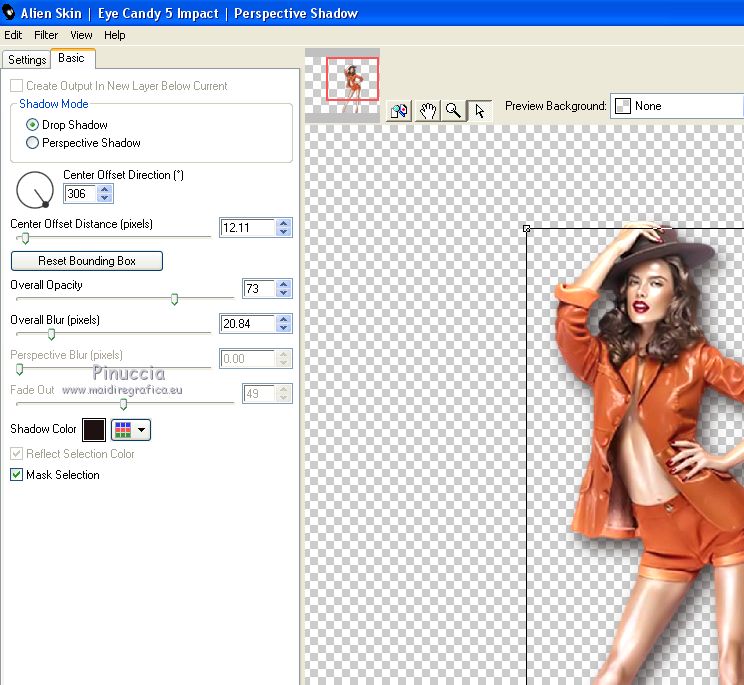This screenshot has width=744, height=685.
Task: Uncheck Mask Selection checkbox
Action: 16,475
